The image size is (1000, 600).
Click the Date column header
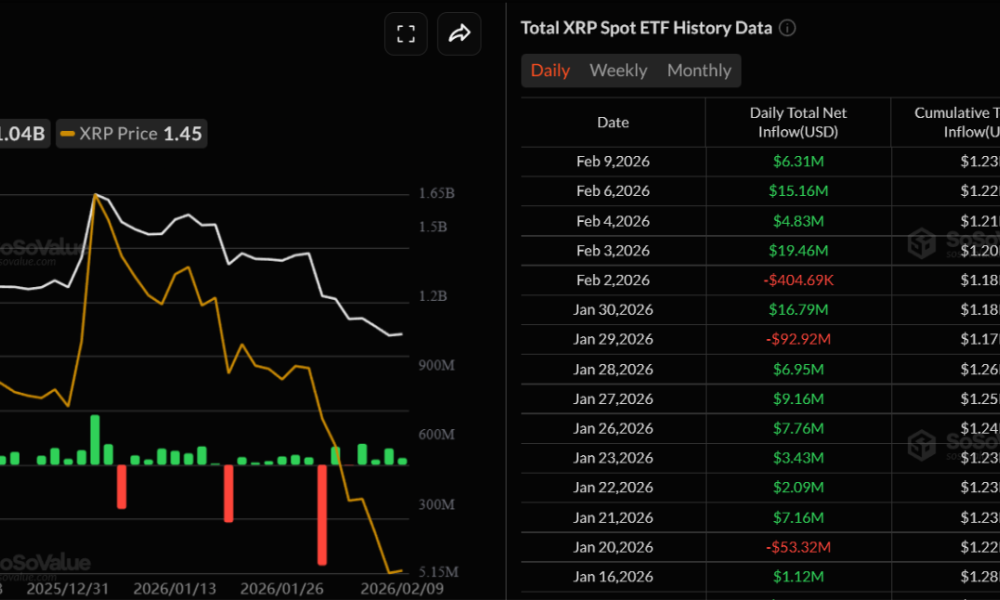pyautogui.click(x=613, y=122)
